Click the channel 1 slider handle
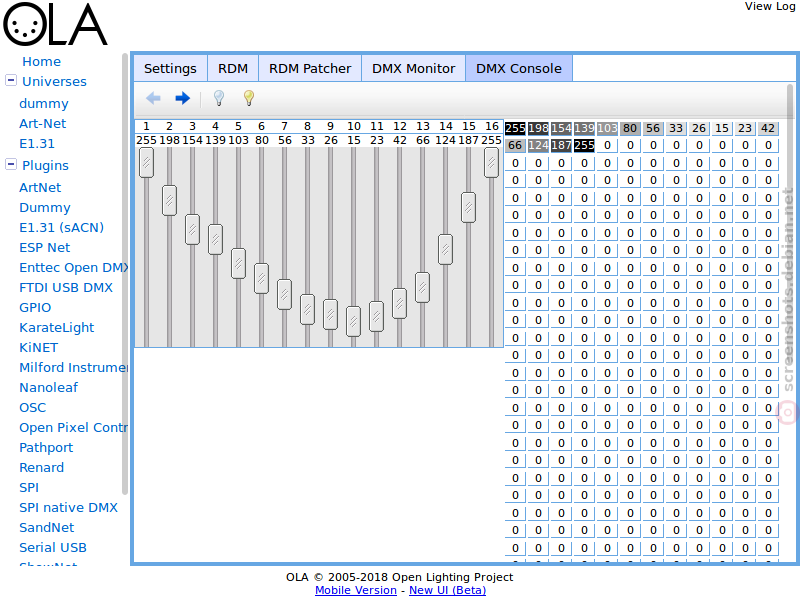This screenshot has height=600, width=800. point(146,163)
